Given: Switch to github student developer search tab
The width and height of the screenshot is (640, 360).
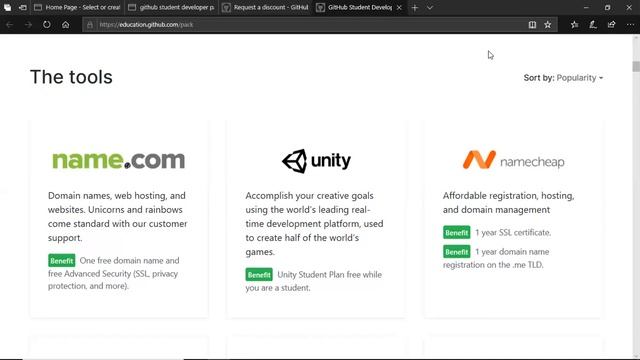Looking at the screenshot, I should click(171, 8).
